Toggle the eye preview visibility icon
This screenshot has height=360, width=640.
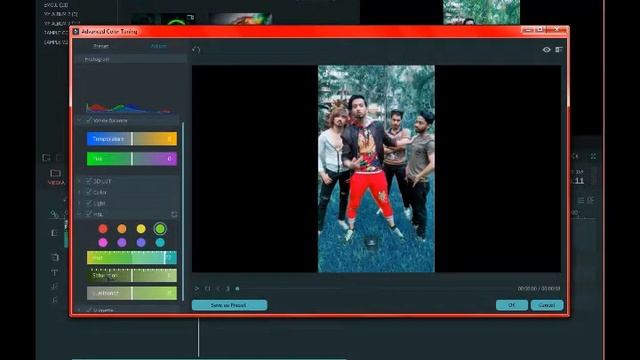(547, 50)
